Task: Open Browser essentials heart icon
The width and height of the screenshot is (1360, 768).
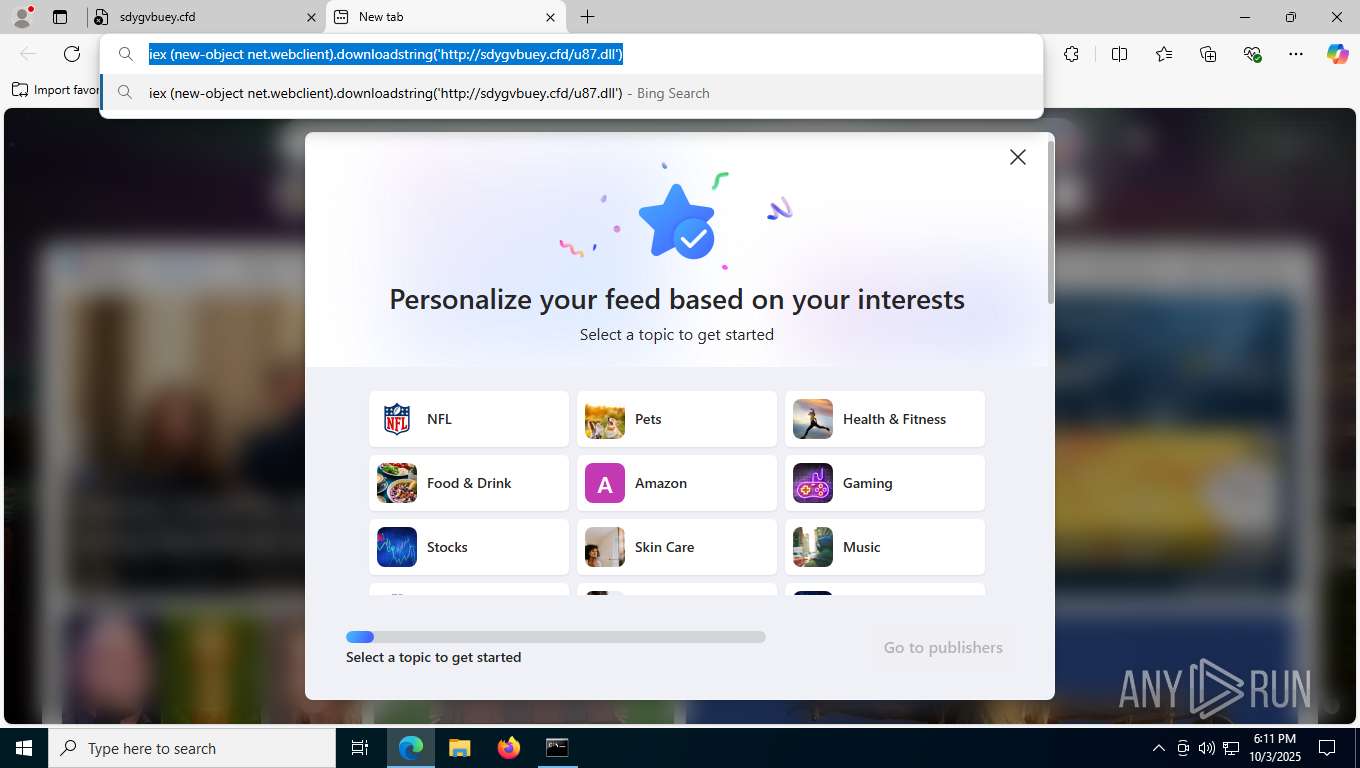Action: click(x=1252, y=54)
